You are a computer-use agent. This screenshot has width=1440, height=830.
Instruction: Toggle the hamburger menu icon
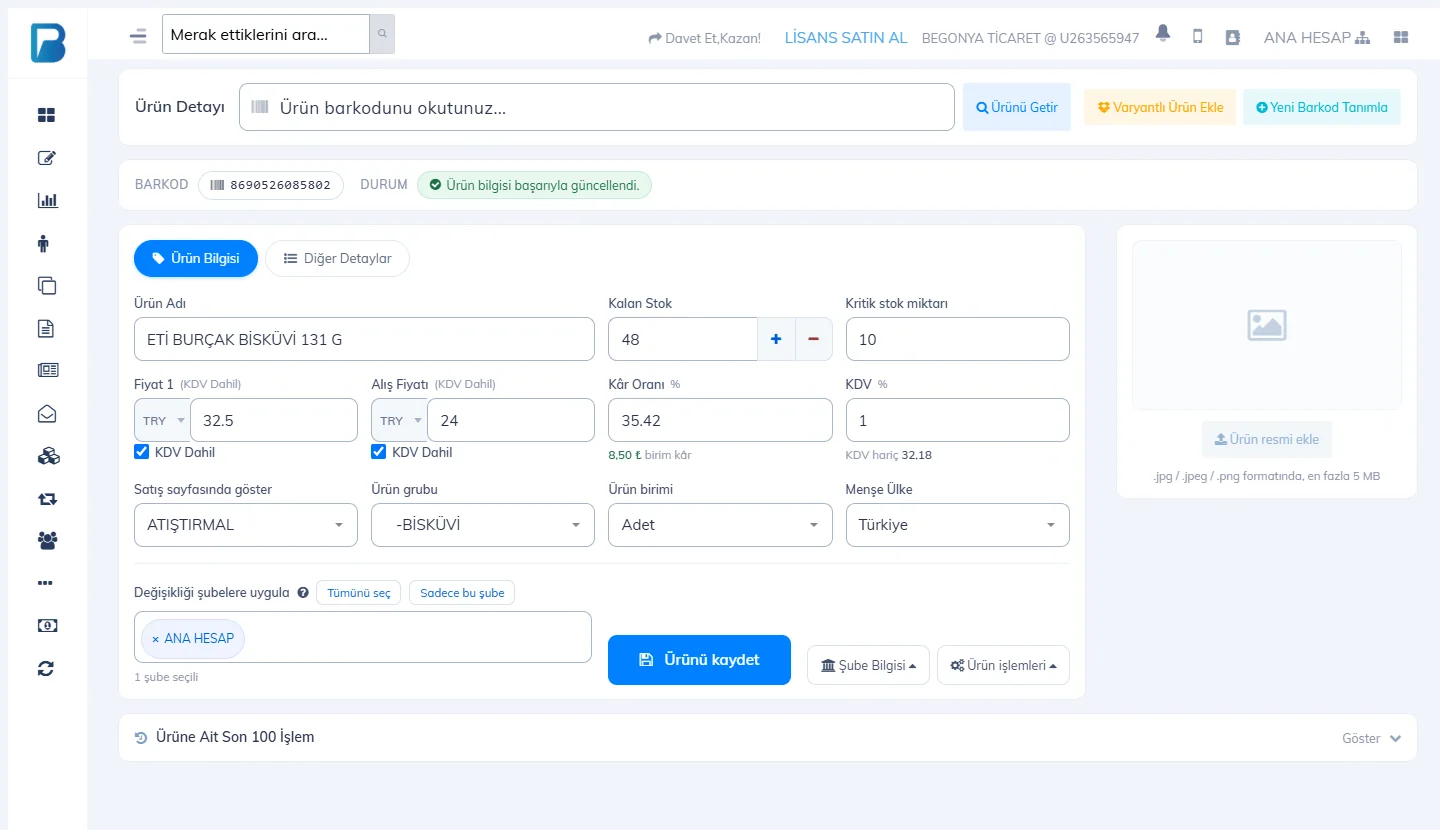(138, 36)
